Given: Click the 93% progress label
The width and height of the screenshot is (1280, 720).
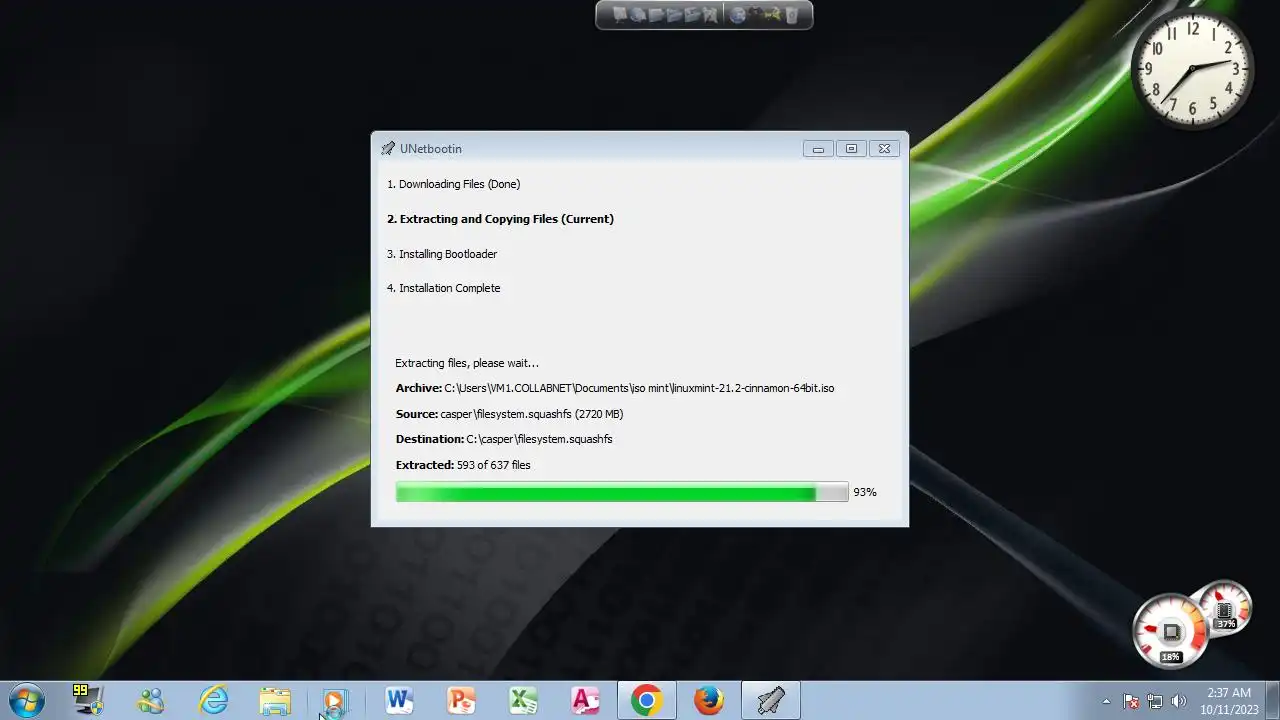Looking at the screenshot, I should (865, 492).
